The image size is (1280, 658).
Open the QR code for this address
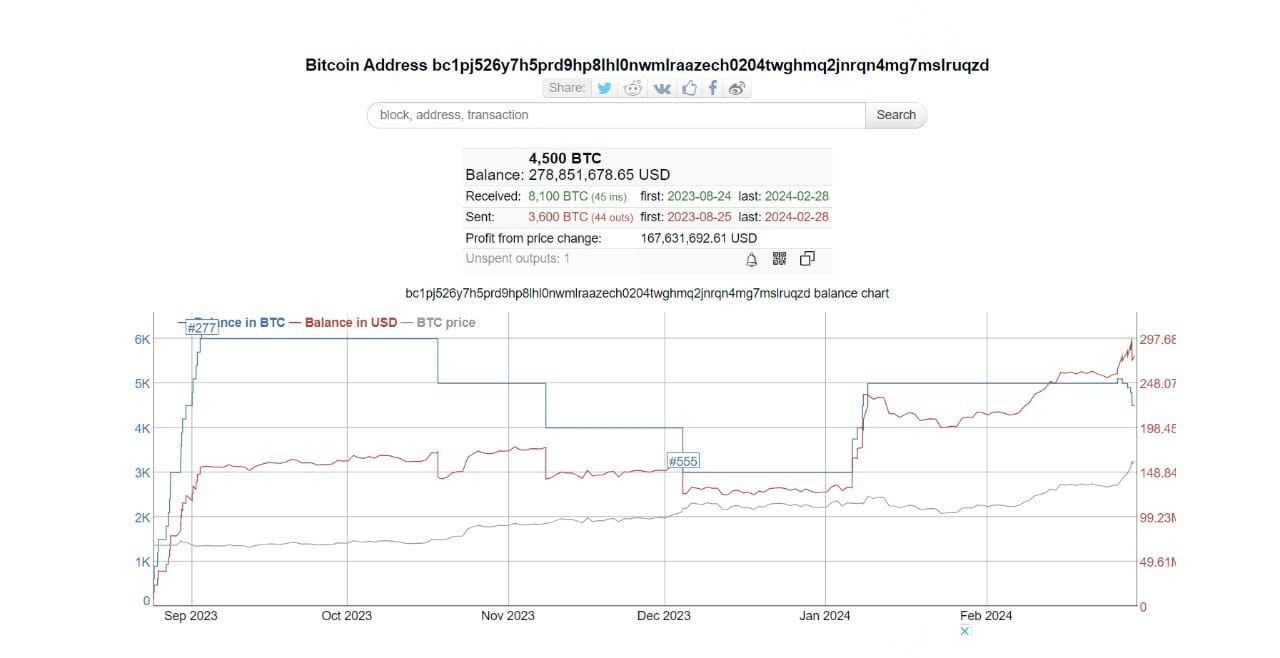tap(780, 259)
